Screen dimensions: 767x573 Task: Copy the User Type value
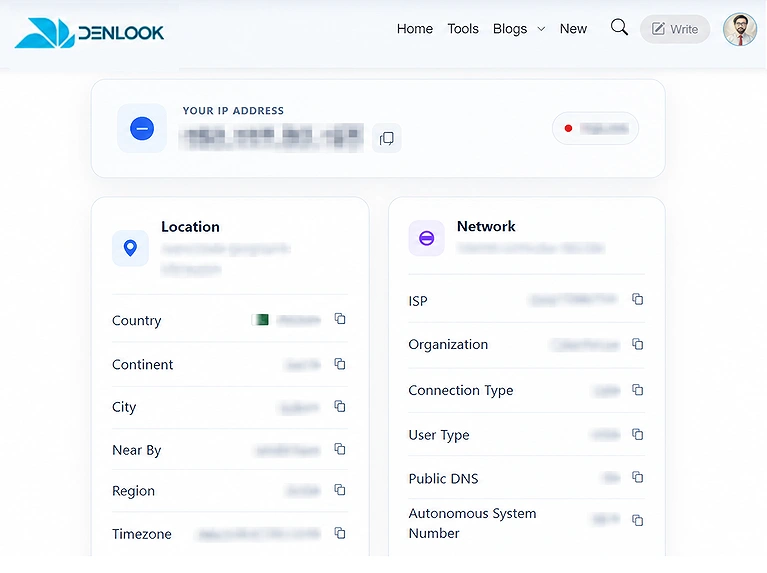point(637,434)
